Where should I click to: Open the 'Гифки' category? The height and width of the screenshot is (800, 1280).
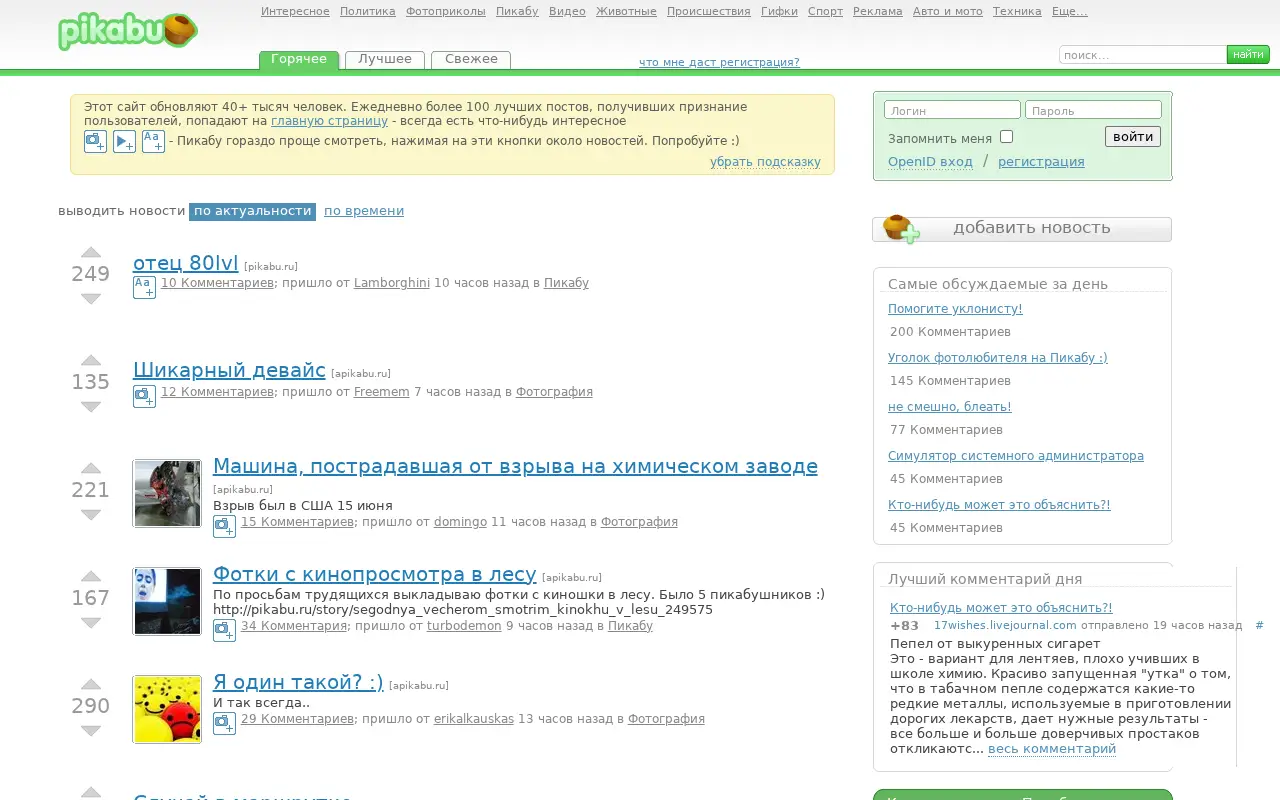coord(779,12)
